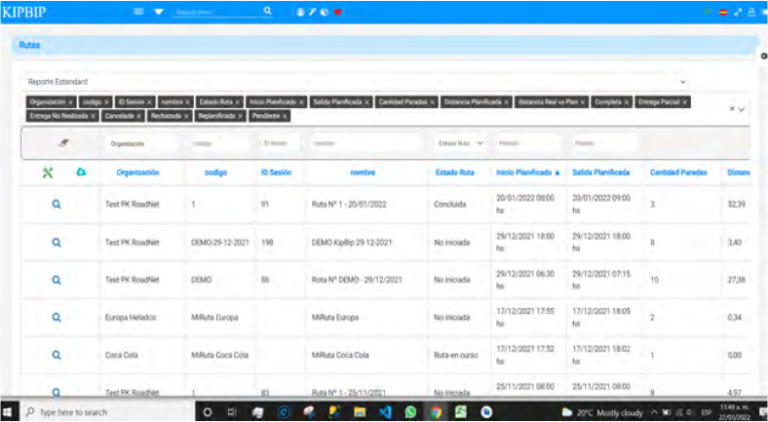This screenshot has height=422, width=768.
Task: Open the hamburger menu in top bar
Action: [x=139, y=12]
